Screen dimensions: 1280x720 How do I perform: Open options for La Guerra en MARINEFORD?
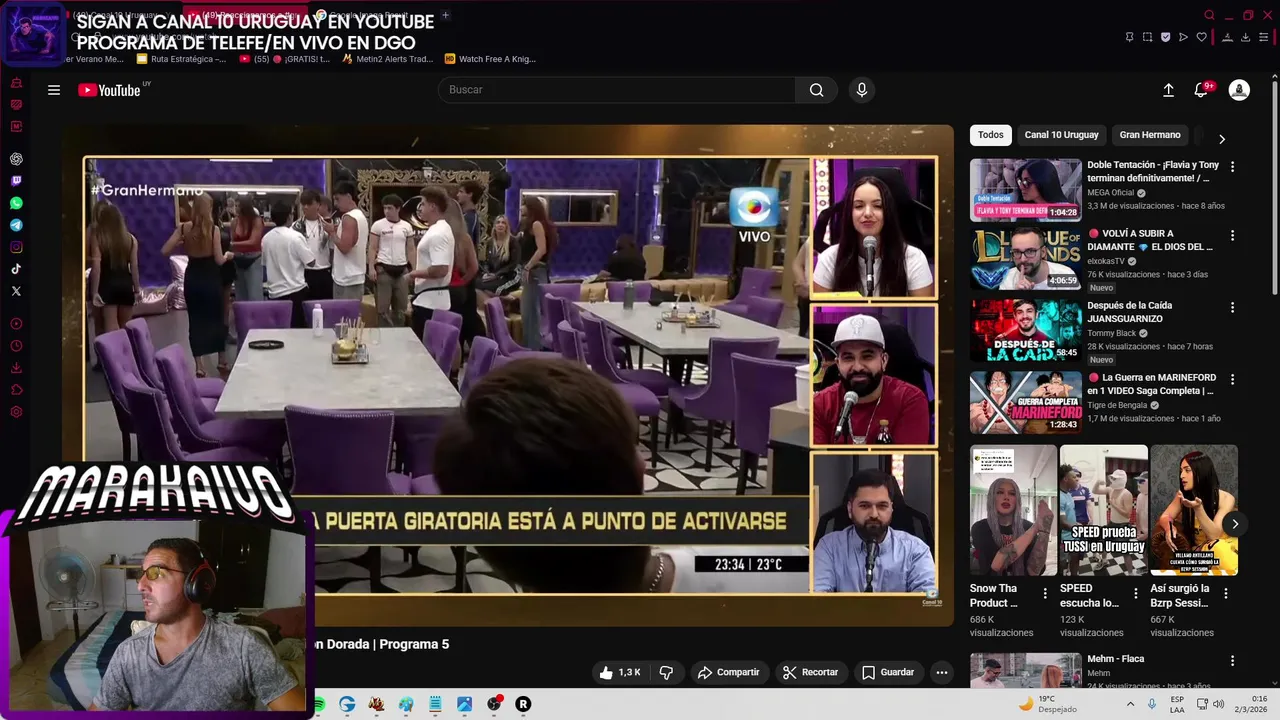(x=1232, y=380)
